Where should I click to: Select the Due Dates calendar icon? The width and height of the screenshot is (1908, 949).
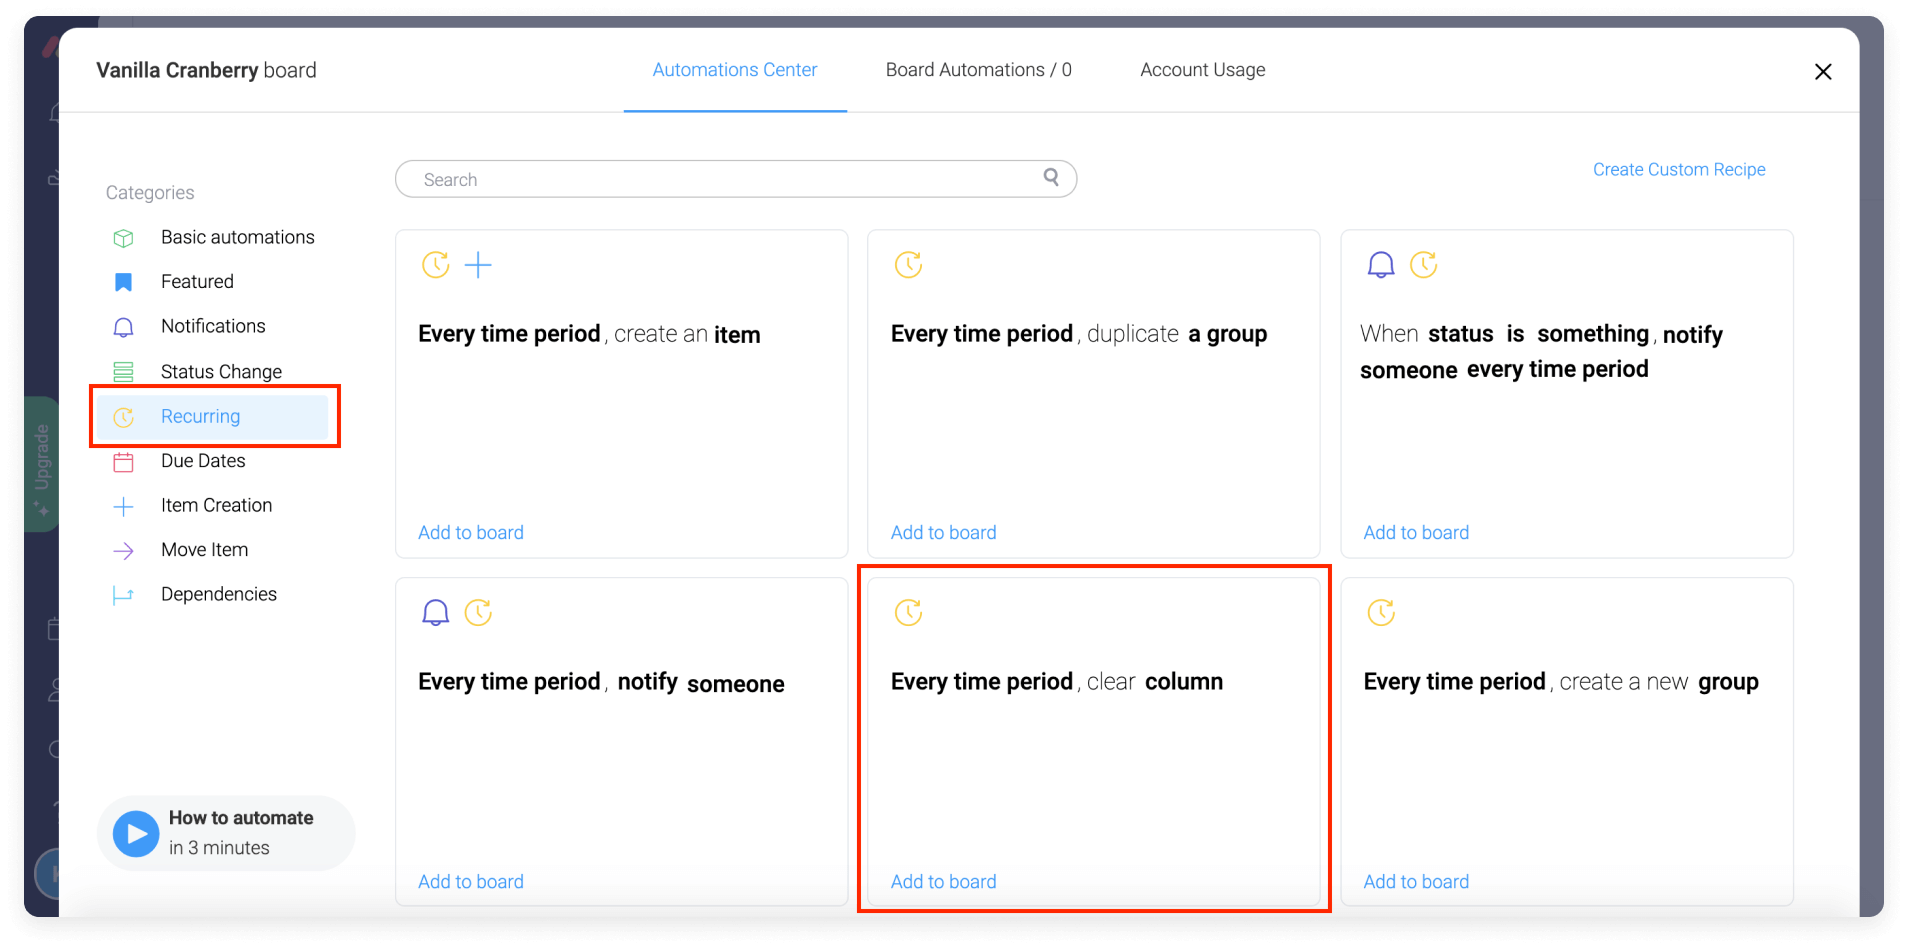pyautogui.click(x=122, y=461)
